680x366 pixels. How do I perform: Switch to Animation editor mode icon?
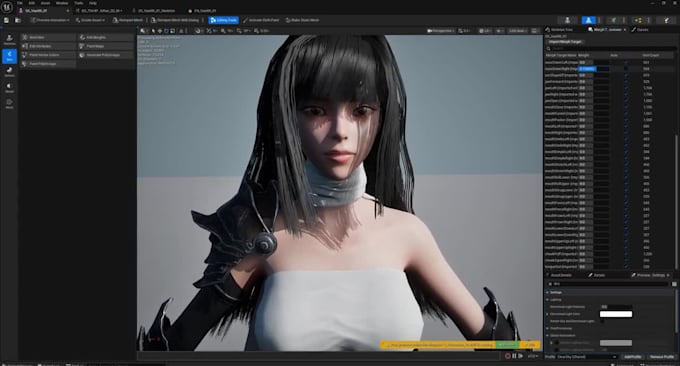pos(614,20)
